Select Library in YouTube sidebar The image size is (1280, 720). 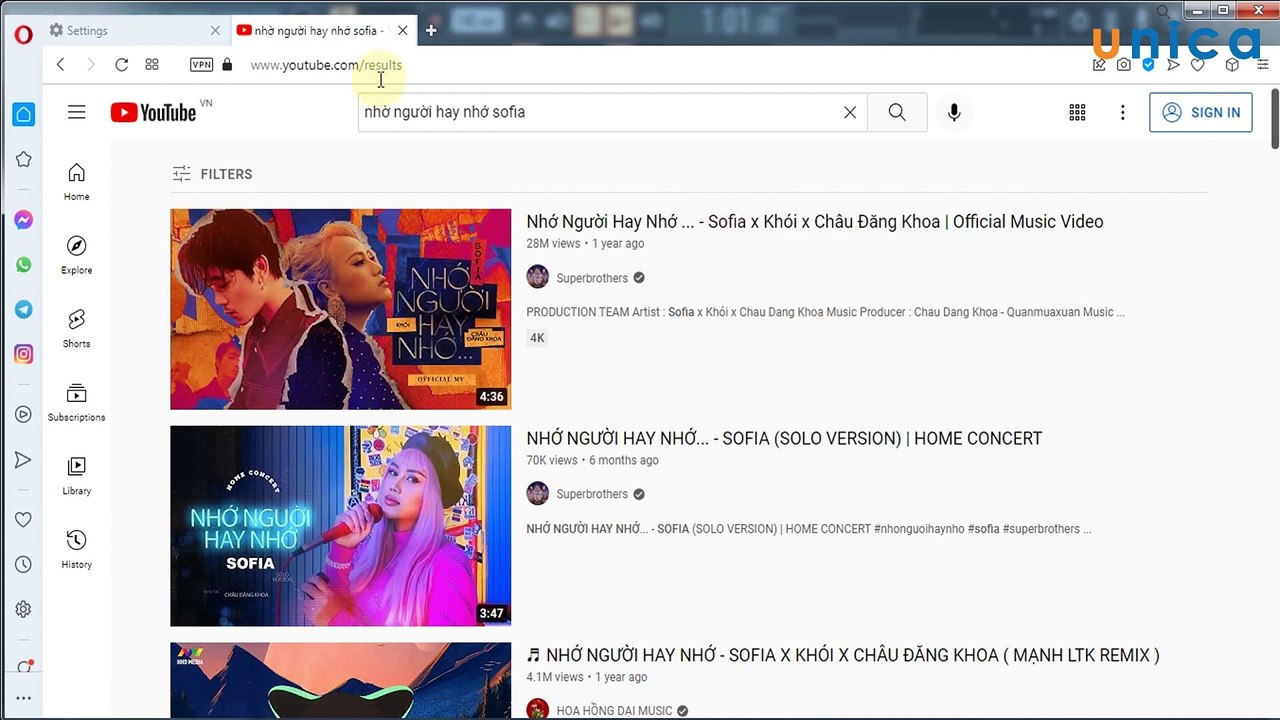point(77,475)
